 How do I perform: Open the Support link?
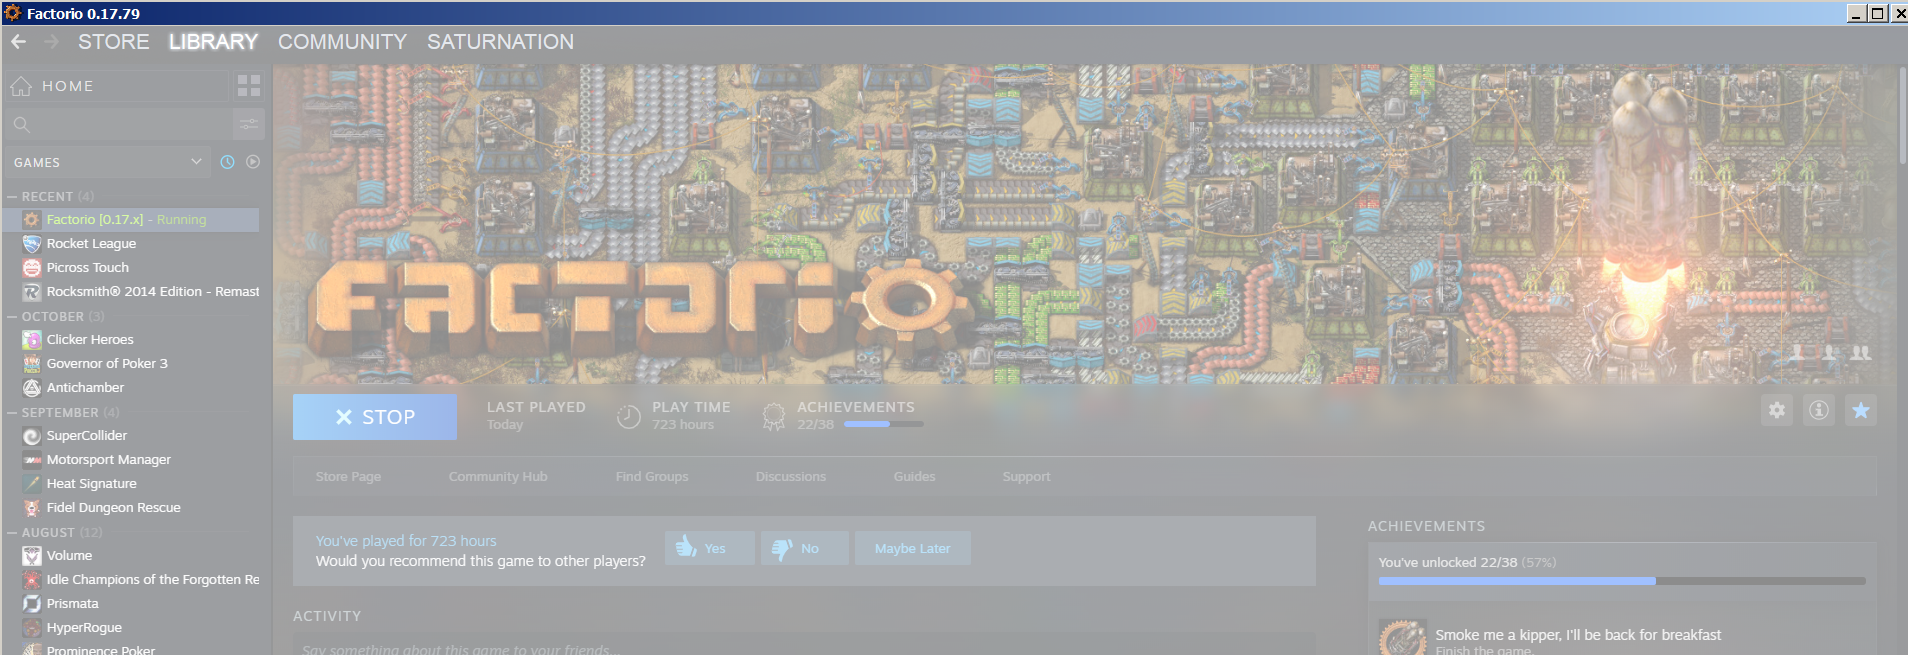coord(1026,476)
